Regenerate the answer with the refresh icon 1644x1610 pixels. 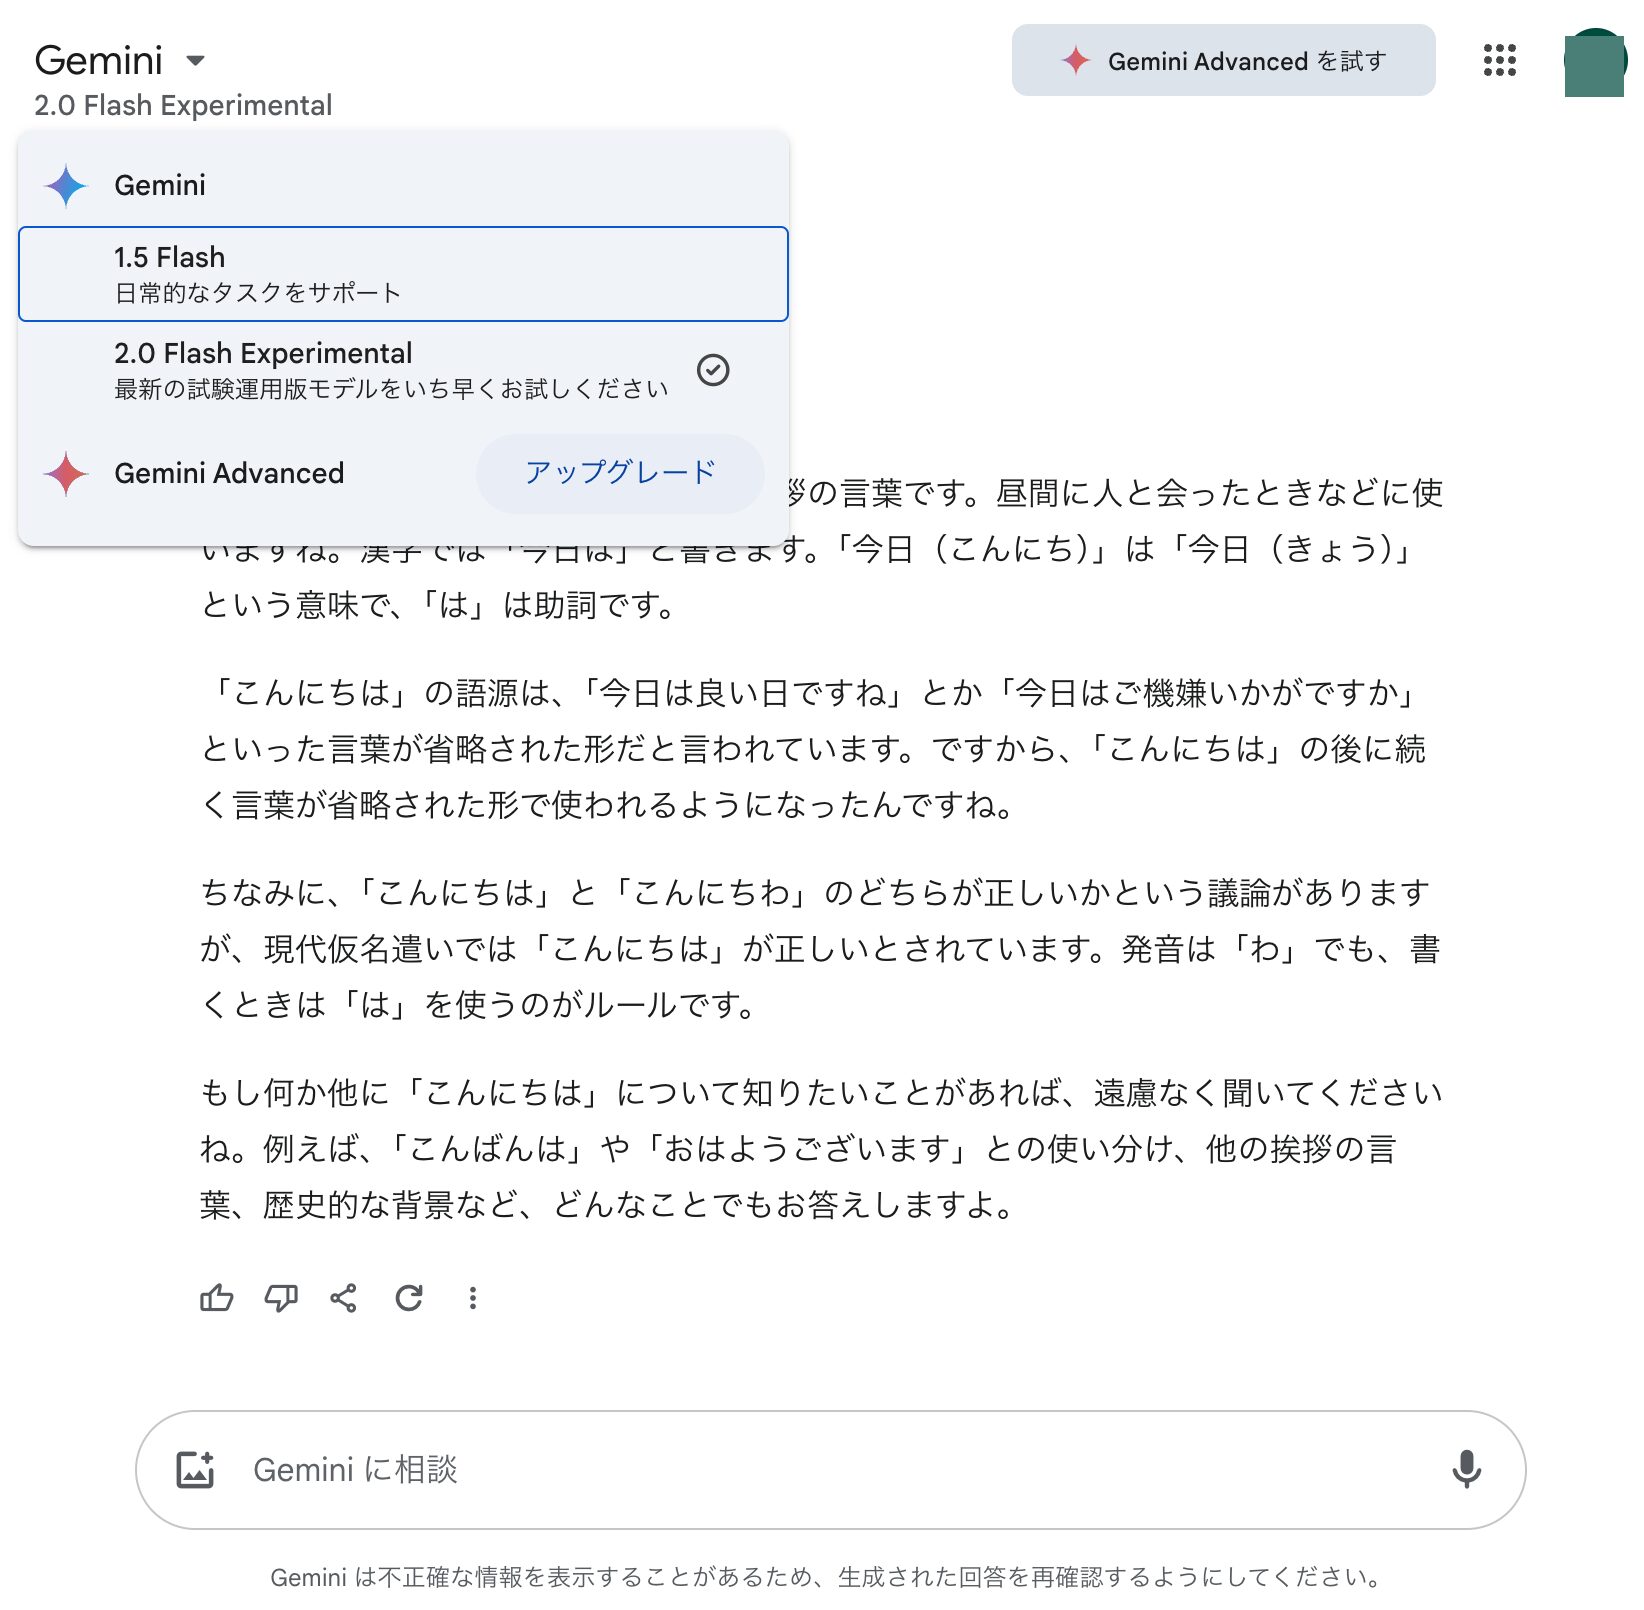click(408, 1298)
